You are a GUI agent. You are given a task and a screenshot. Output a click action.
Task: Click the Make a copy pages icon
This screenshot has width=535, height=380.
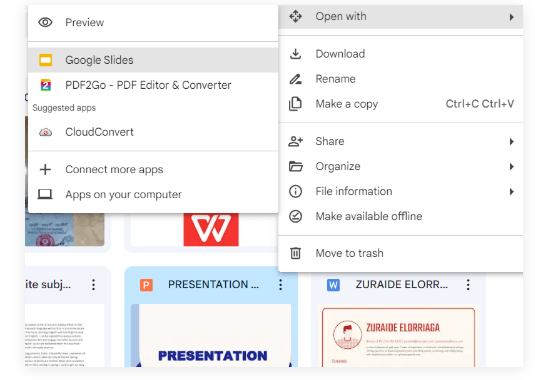(x=295, y=104)
